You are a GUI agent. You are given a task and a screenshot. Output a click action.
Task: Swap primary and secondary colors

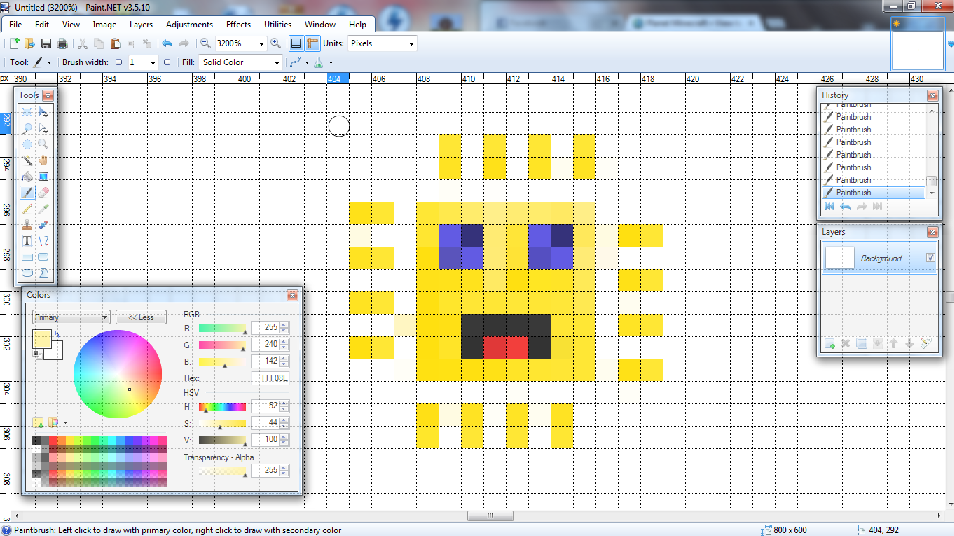57,334
